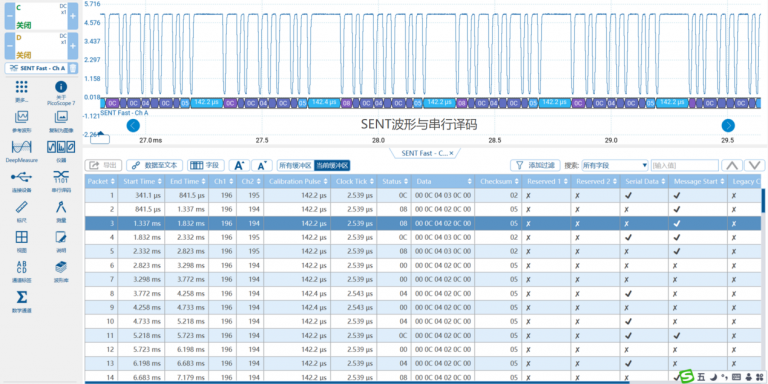
Task: Sort table by Checksum column
Action: point(499,181)
